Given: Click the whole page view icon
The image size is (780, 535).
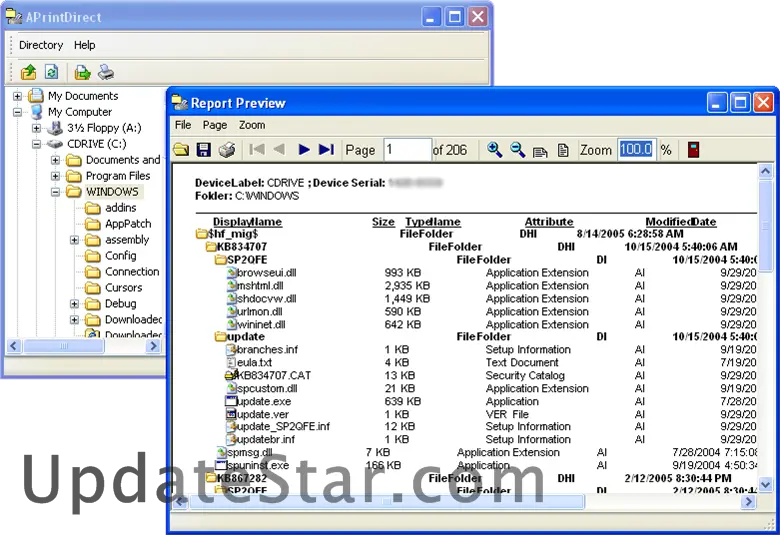Looking at the screenshot, I should point(563,150).
